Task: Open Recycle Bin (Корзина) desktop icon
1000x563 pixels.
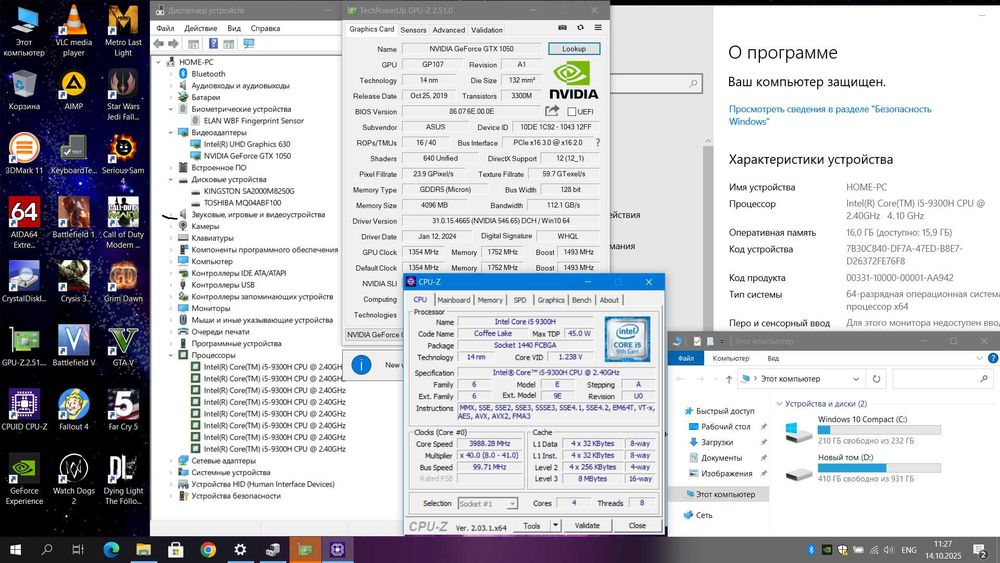Action: pyautogui.click(x=24, y=90)
